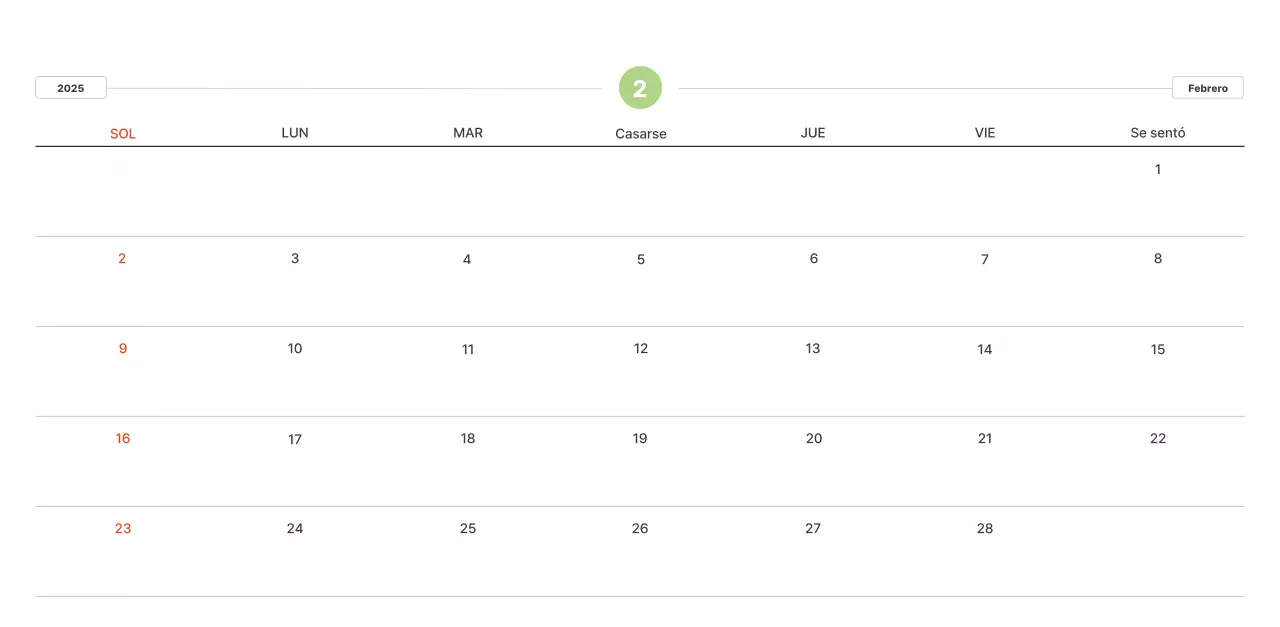The width and height of the screenshot is (1280, 627).
Task: Click on day 12
Action: click(641, 348)
